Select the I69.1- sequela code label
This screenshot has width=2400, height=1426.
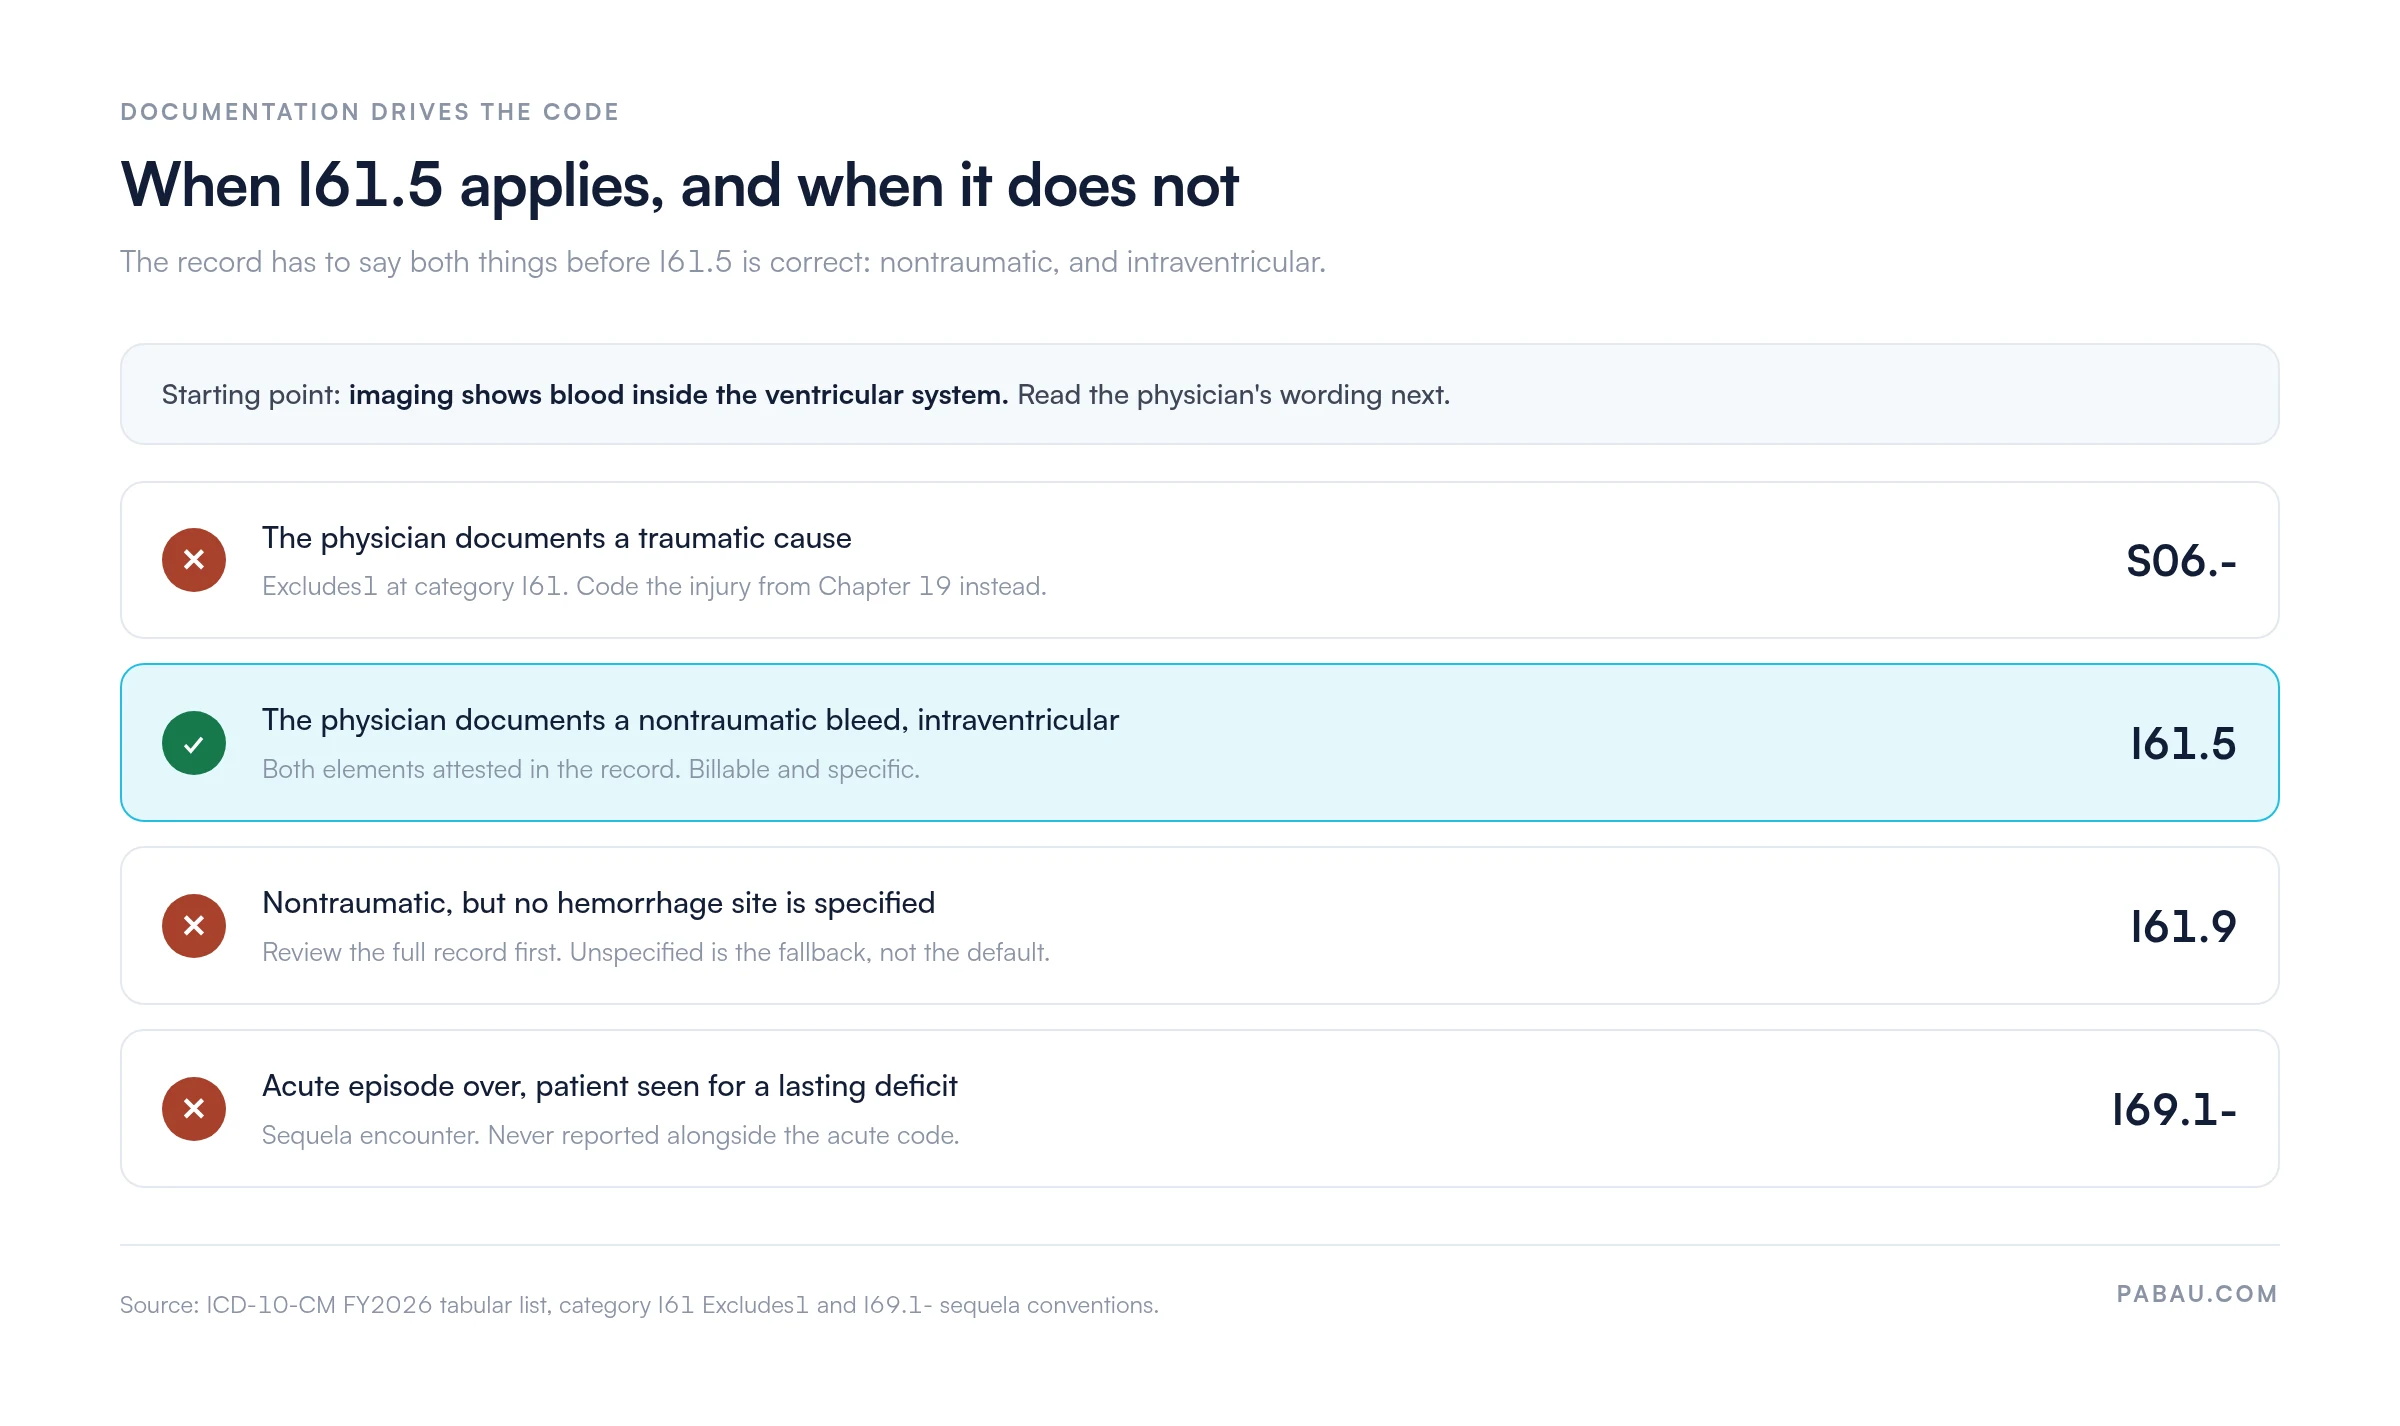click(x=2174, y=1110)
